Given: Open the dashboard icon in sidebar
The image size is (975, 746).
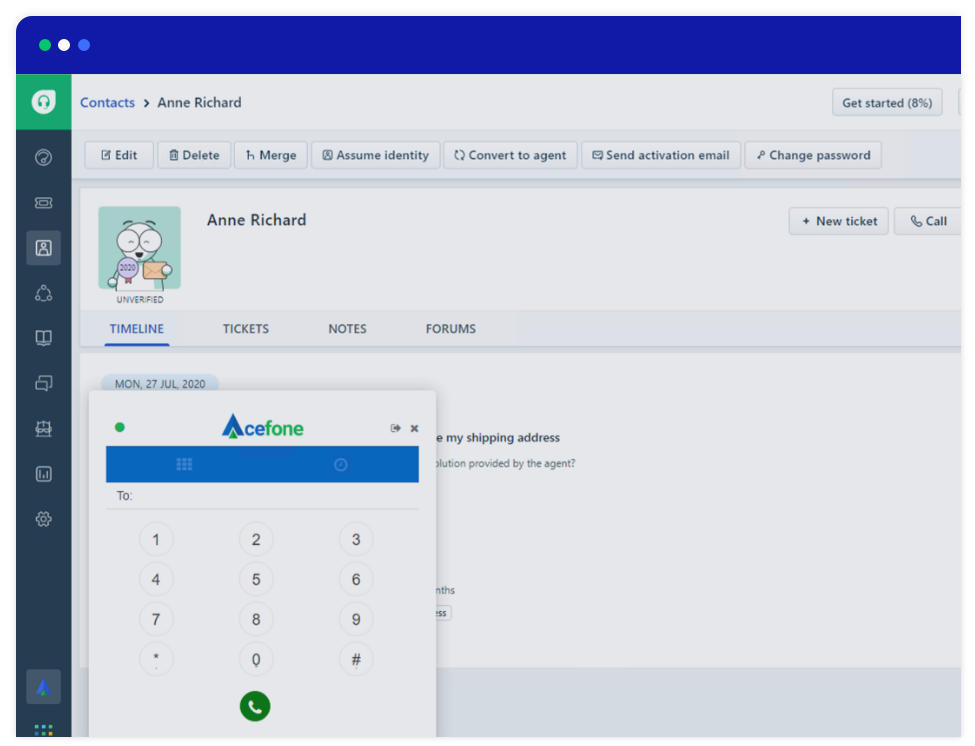Looking at the screenshot, I should coord(44,157).
